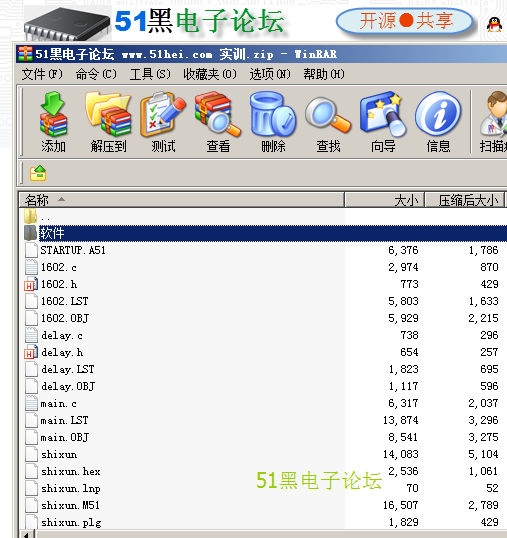Image resolution: width=507 pixels, height=538 pixels.
Task: Click the main.c file icon
Action: [x=31, y=403]
